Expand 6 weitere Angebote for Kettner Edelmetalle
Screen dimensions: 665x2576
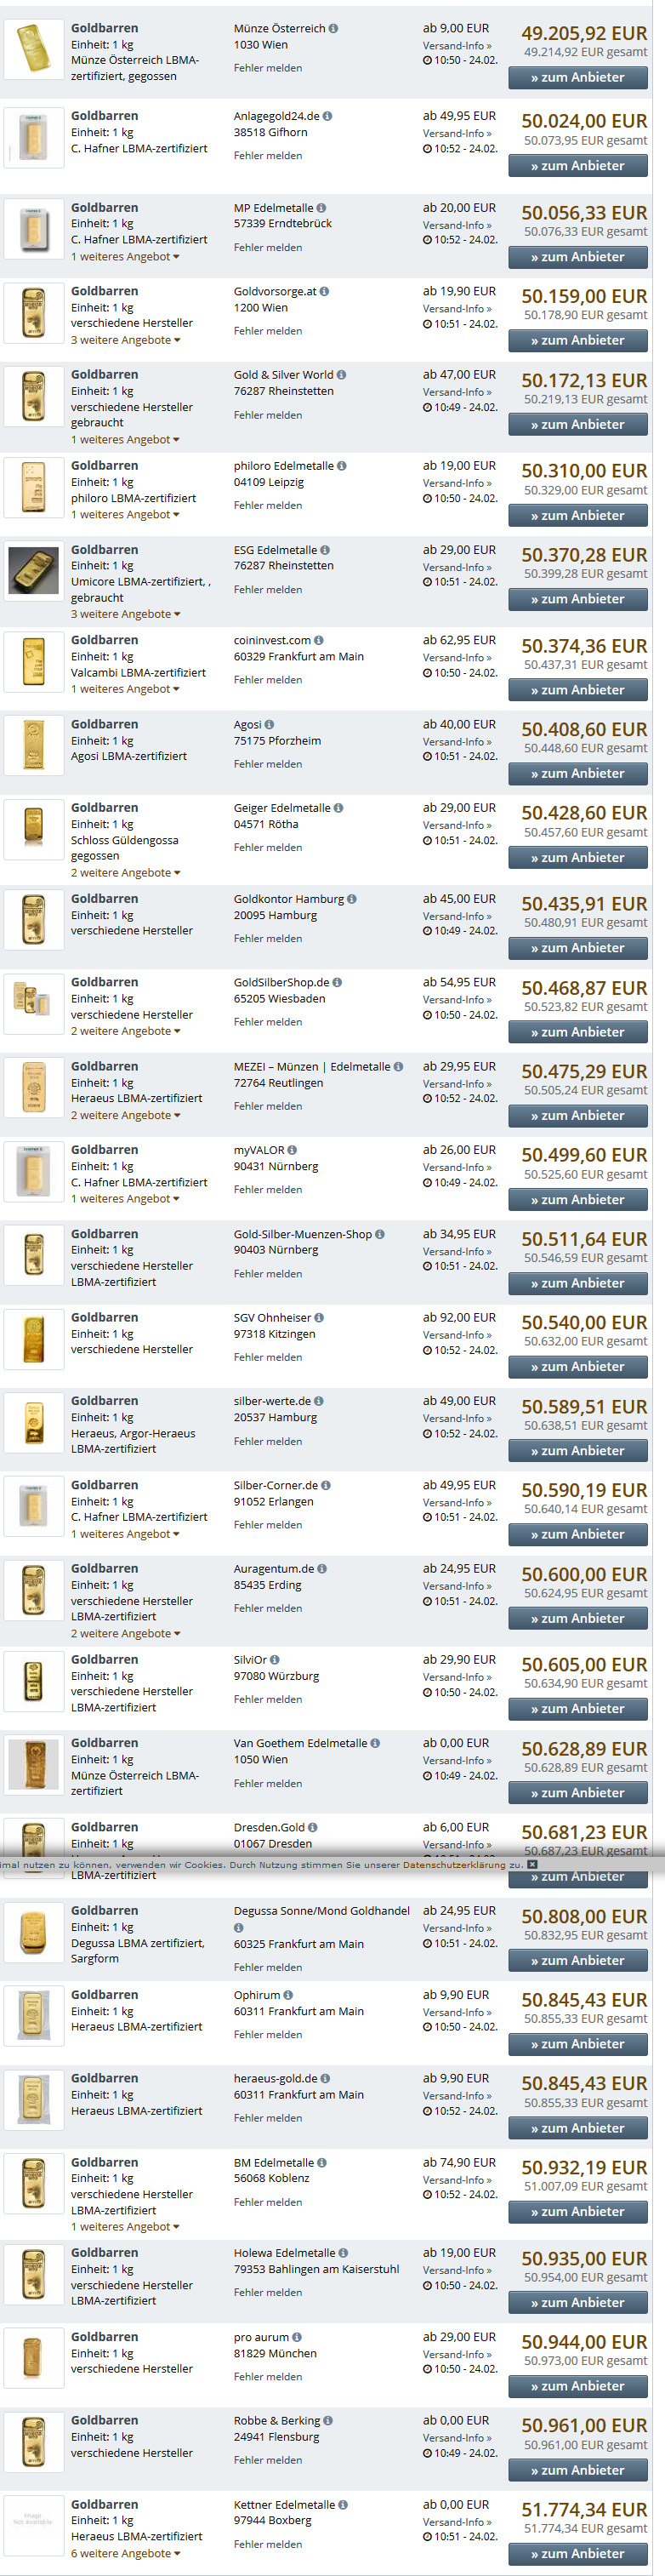click(x=125, y=2553)
